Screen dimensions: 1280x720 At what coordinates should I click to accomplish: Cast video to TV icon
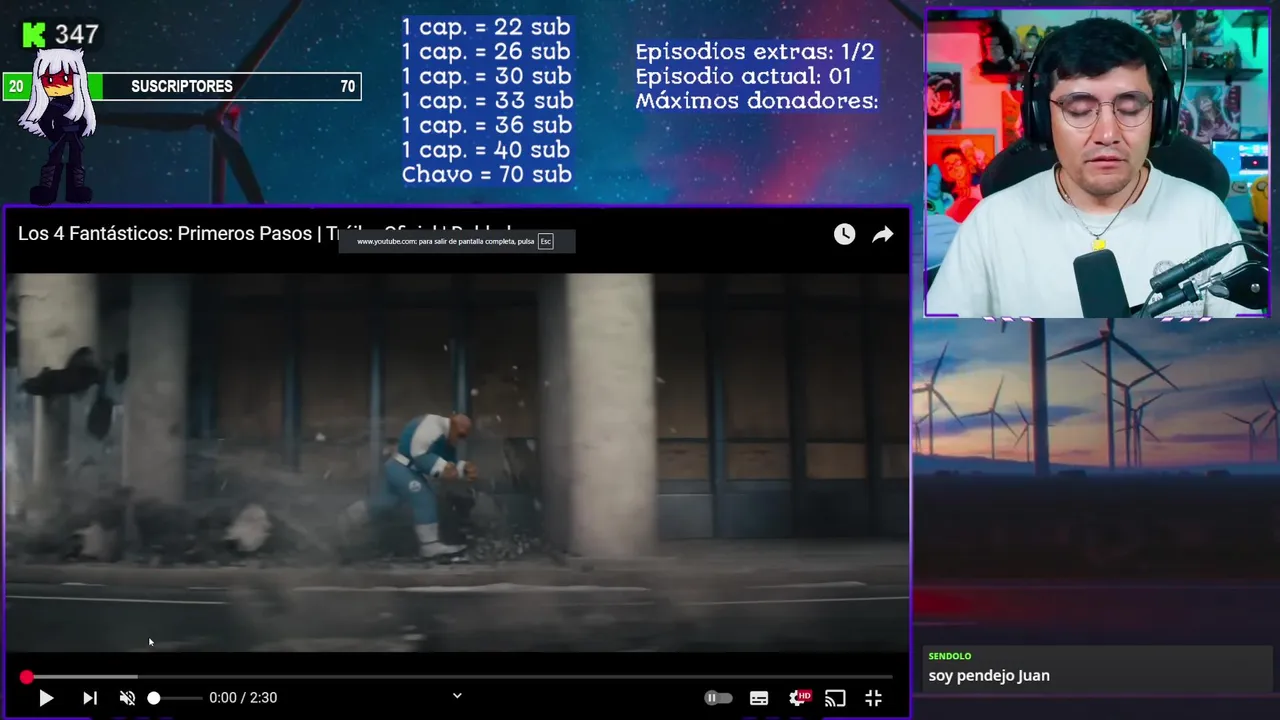click(835, 698)
